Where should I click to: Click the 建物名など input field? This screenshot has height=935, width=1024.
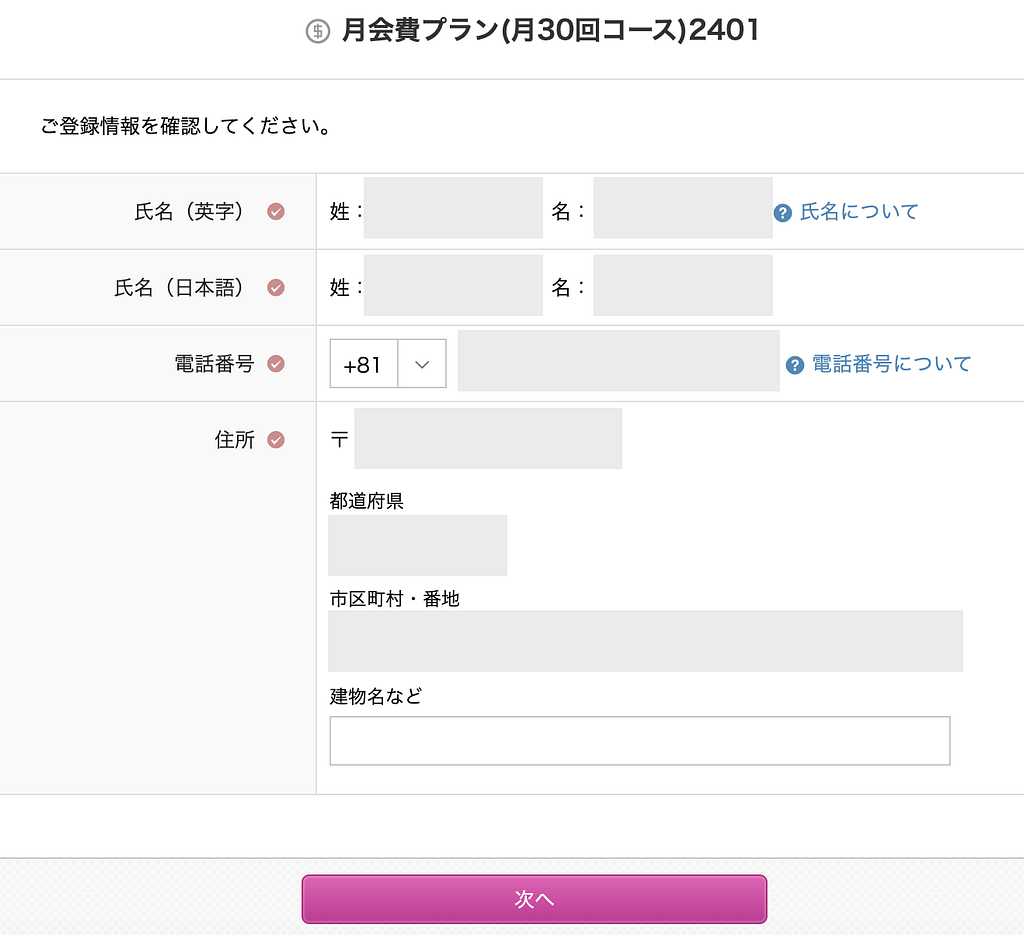coord(639,741)
